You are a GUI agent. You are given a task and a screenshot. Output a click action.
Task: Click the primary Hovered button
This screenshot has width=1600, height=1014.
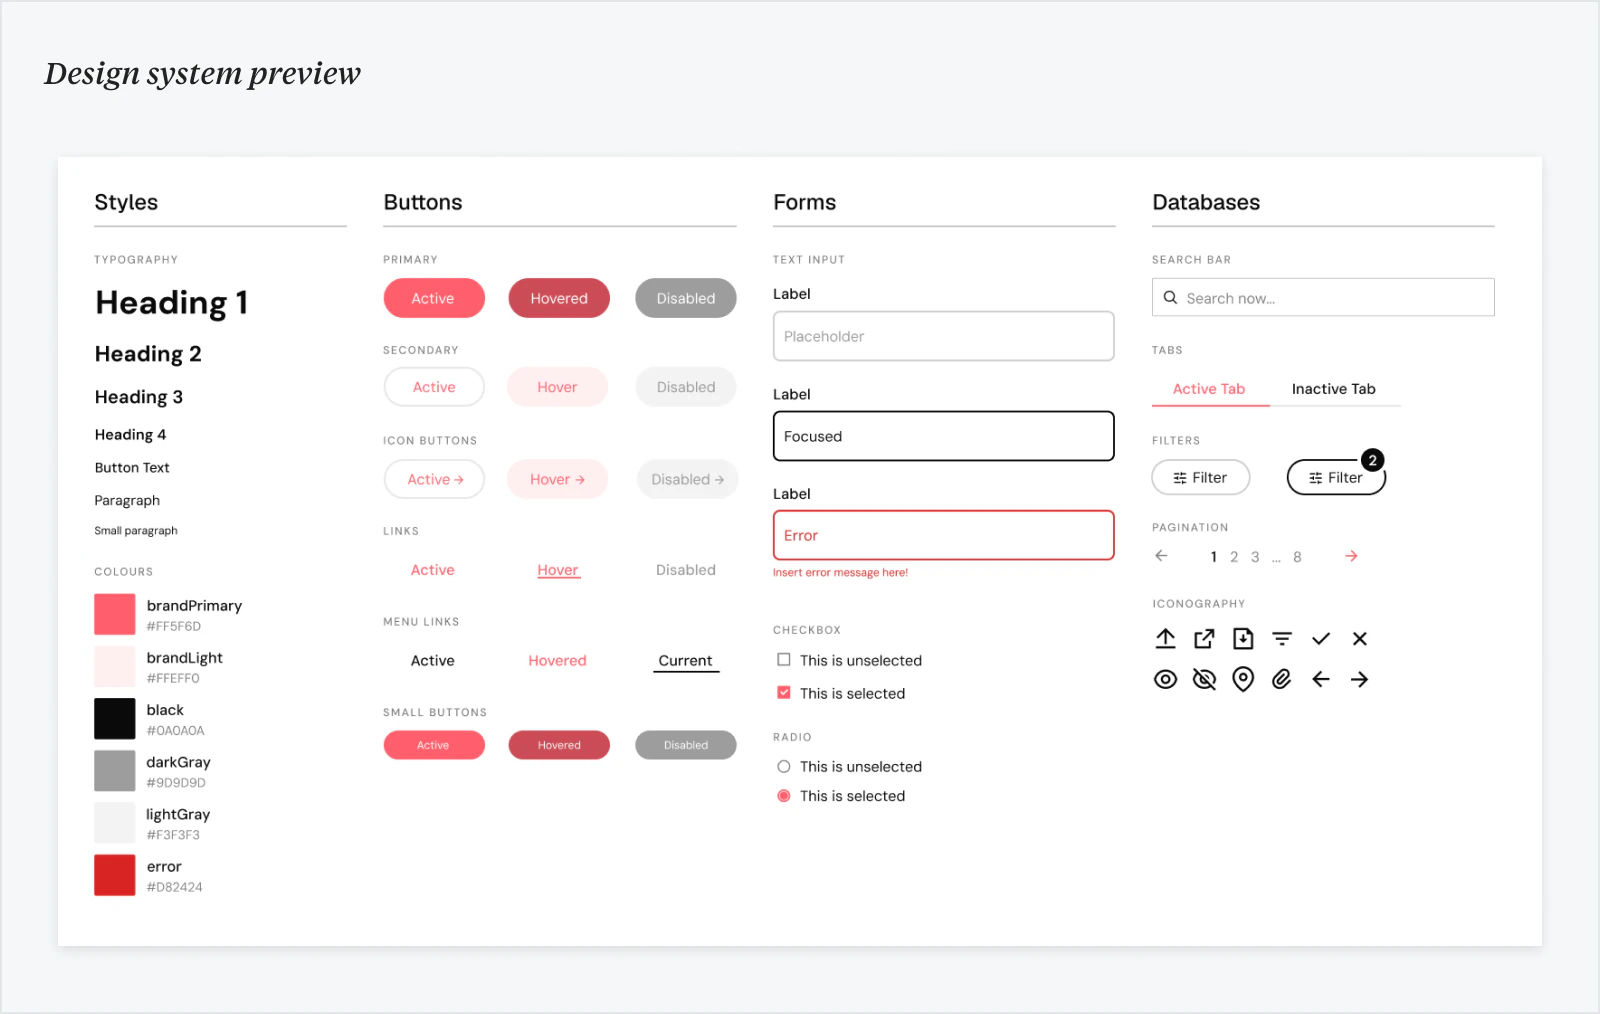click(x=559, y=298)
